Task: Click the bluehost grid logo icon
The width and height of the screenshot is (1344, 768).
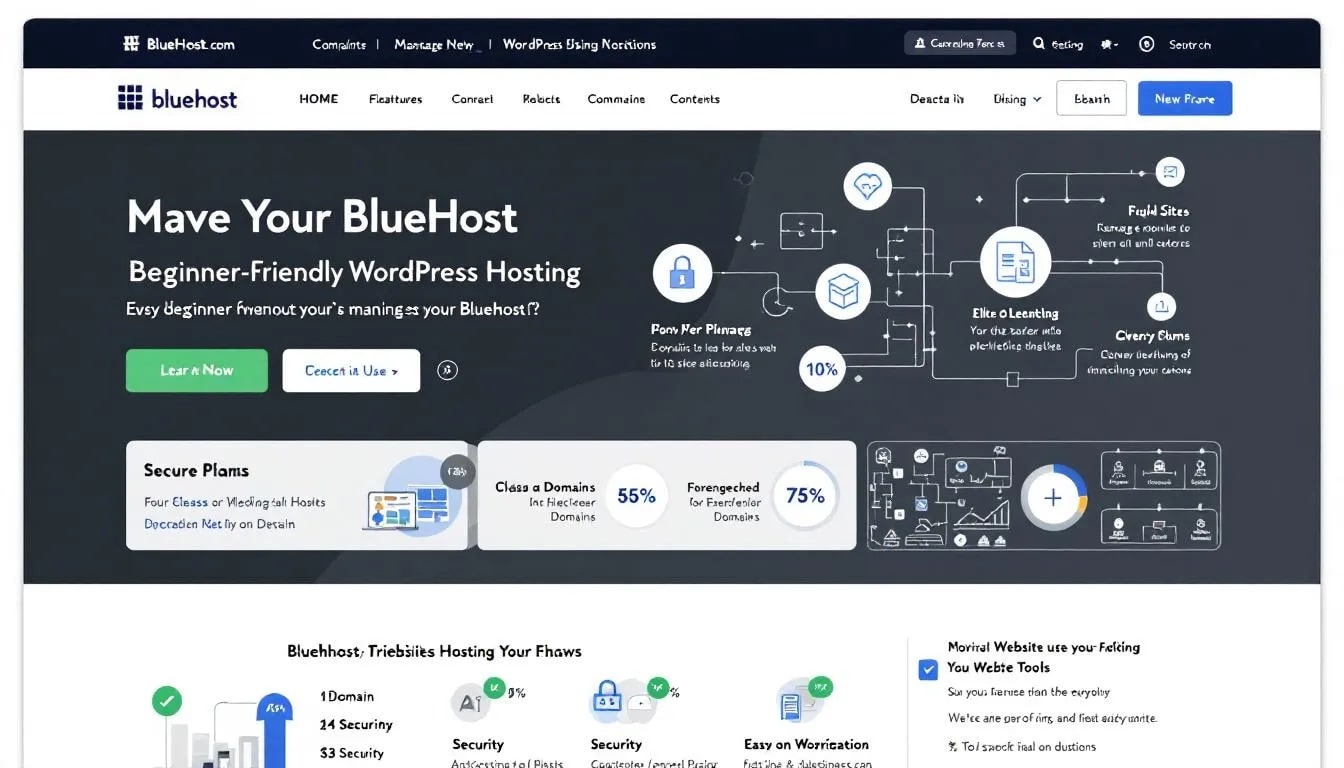Action: 130,98
